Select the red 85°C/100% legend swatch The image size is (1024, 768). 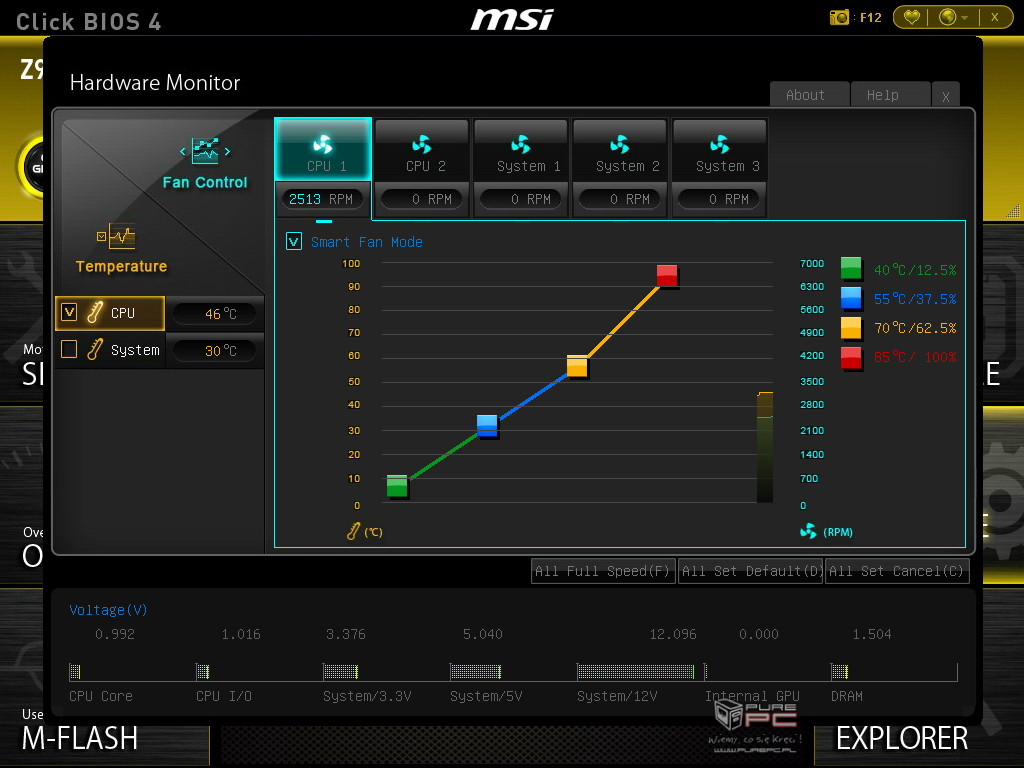click(x=851, y=358)
